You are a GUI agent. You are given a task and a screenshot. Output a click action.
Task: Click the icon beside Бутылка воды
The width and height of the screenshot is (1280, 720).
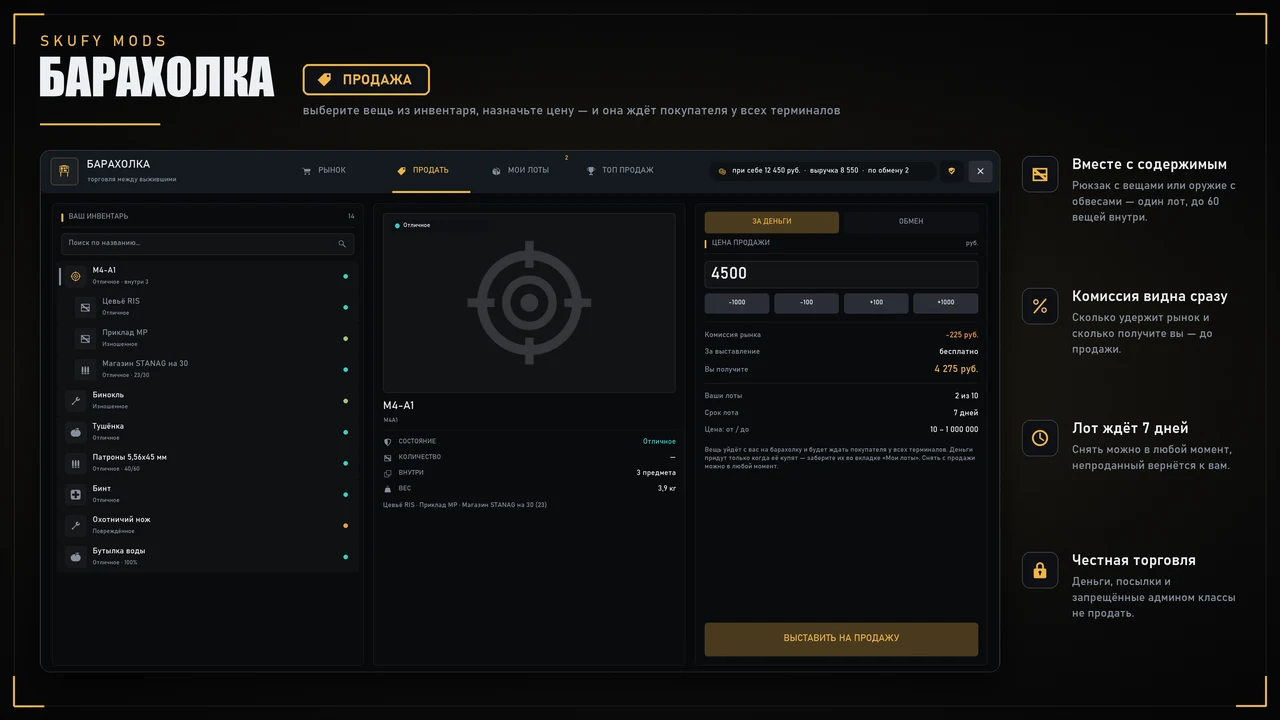75,556
